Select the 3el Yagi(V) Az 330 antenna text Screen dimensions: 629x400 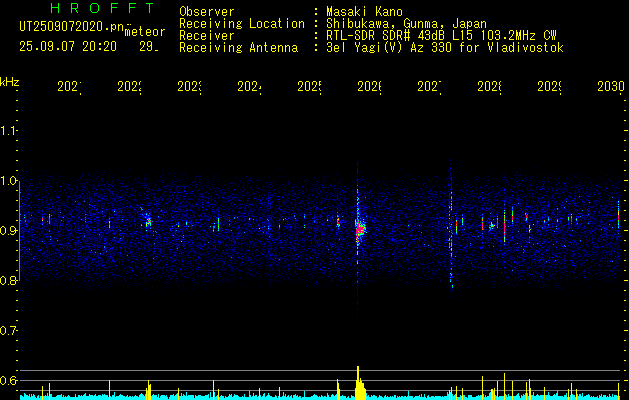445,48
